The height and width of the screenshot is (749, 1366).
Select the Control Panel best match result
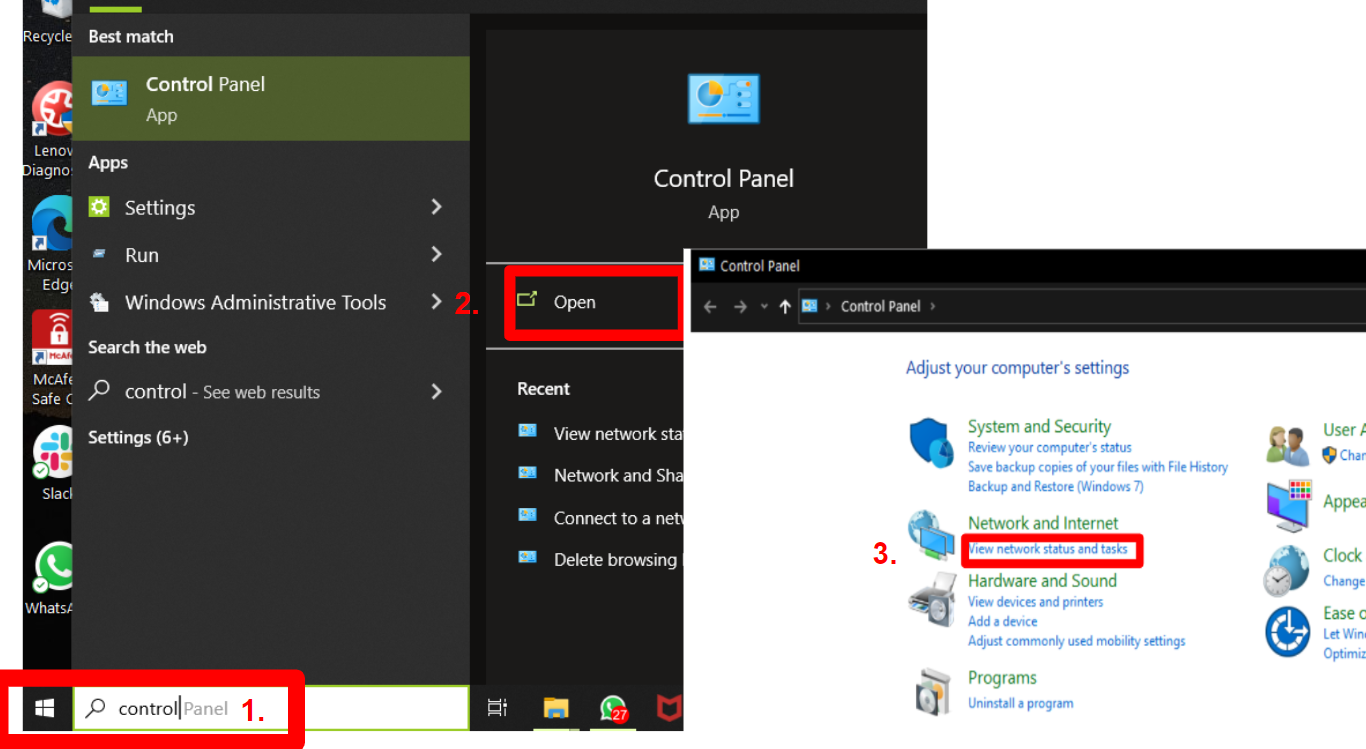pyautogui.click(x=270, y=98)
